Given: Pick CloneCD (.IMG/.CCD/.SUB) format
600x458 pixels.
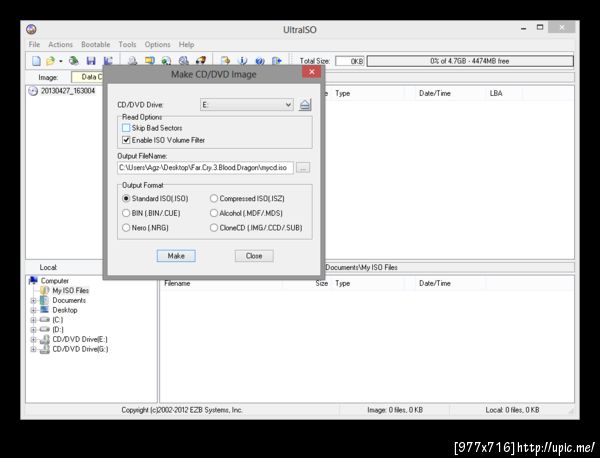Looking at the screenshot, I should 214,228.
